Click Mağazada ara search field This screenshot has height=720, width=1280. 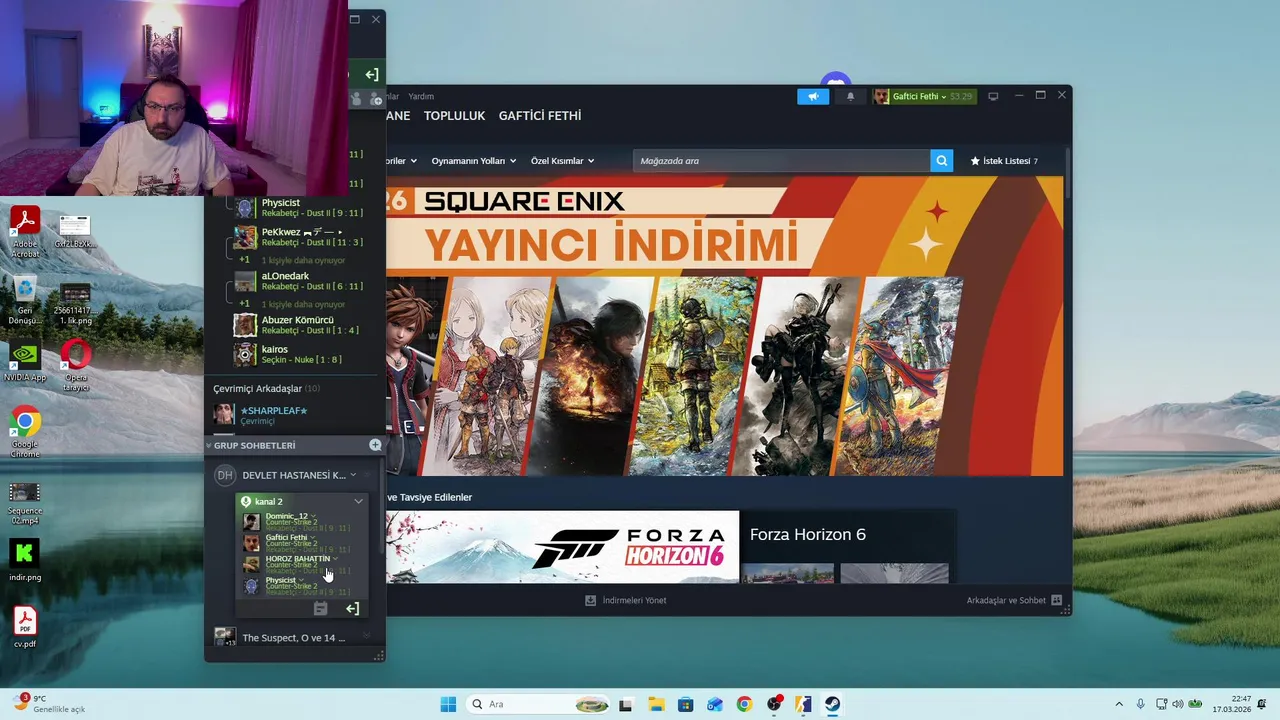pos(782,160)
